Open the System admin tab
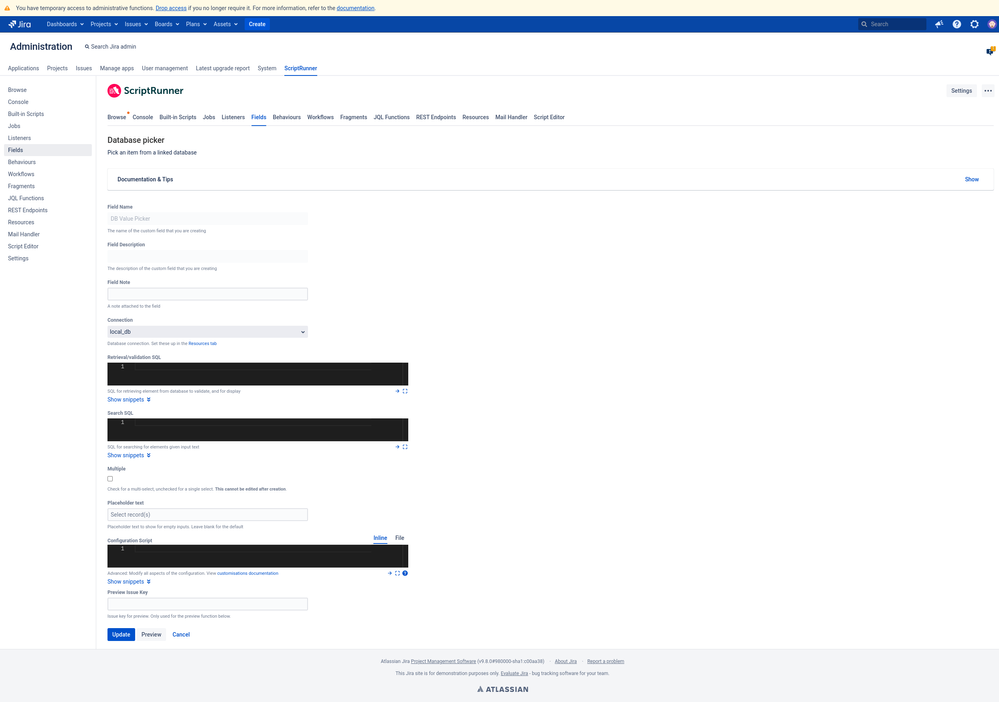 pos(267,68)
